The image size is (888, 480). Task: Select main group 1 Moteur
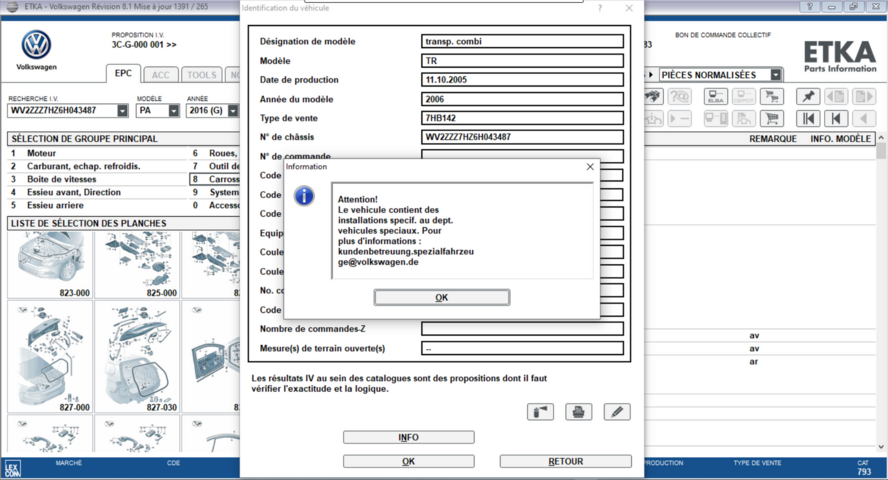[97, 153]
